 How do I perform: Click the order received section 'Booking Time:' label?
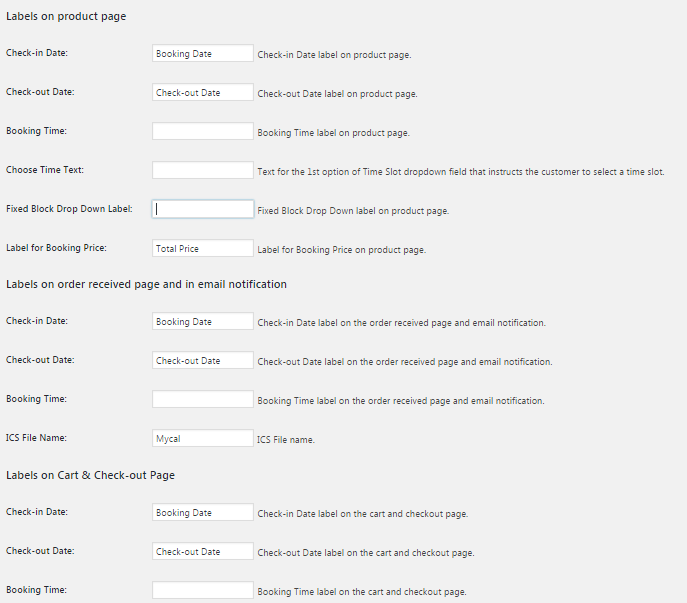[x=36, y=399]
